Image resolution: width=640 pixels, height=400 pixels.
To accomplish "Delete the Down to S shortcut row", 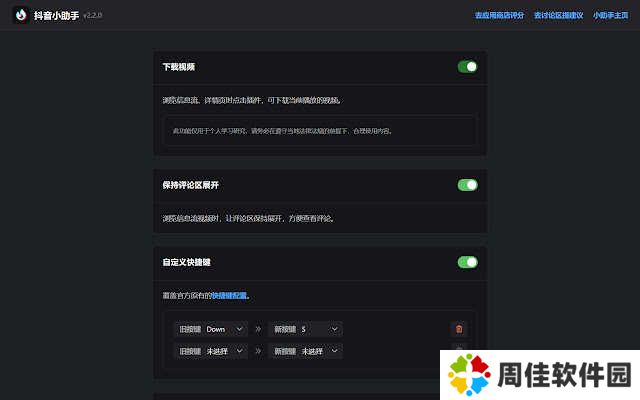I will [x=459, y=328].
